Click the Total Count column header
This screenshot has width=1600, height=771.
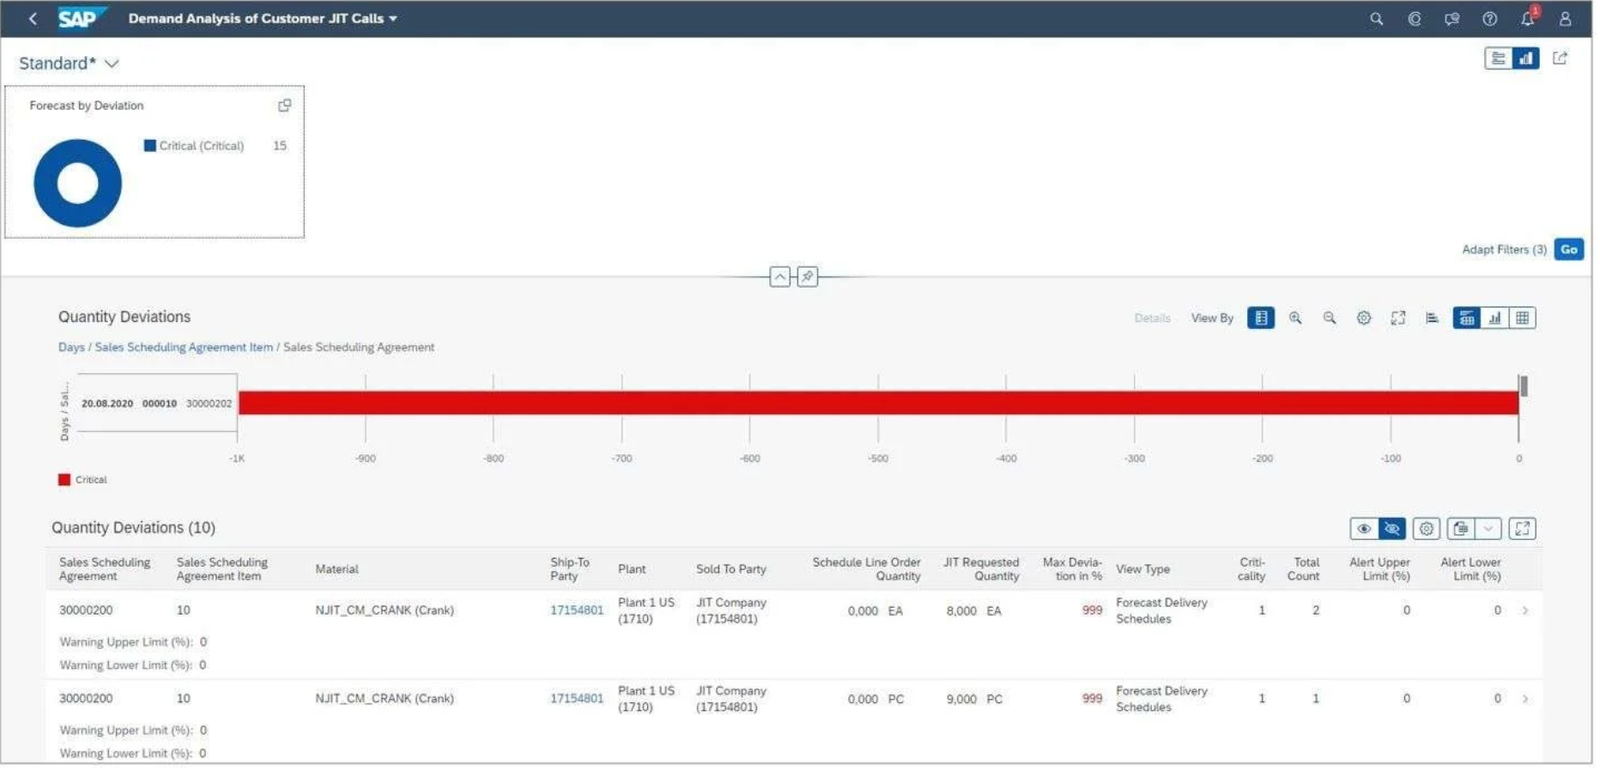[1304, 569]
